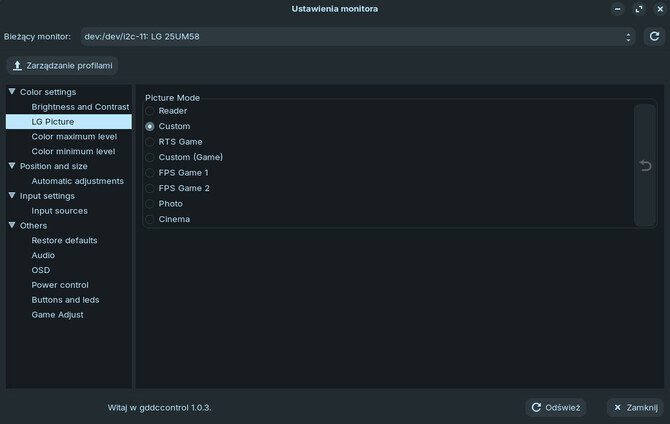Click the reset Picture Mode undo arrow
The width and height of the screenshot is (670, 424).
(x=645, y=166)
